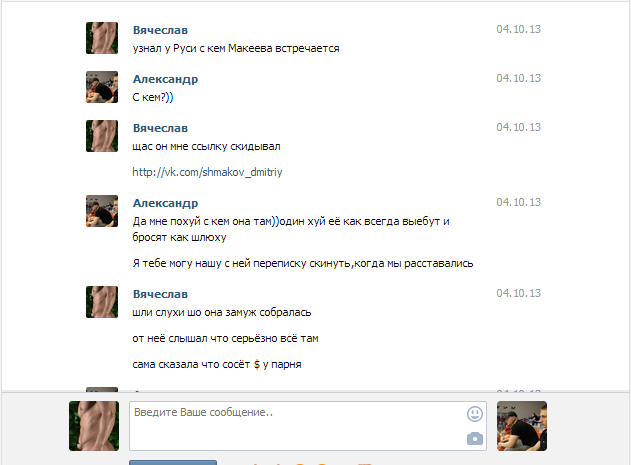Image resolution: width=631 pixels, height=465 pixels.
Task: Click the camera attach photo icon
Action: pyautogui.click(x=474, y=438)
